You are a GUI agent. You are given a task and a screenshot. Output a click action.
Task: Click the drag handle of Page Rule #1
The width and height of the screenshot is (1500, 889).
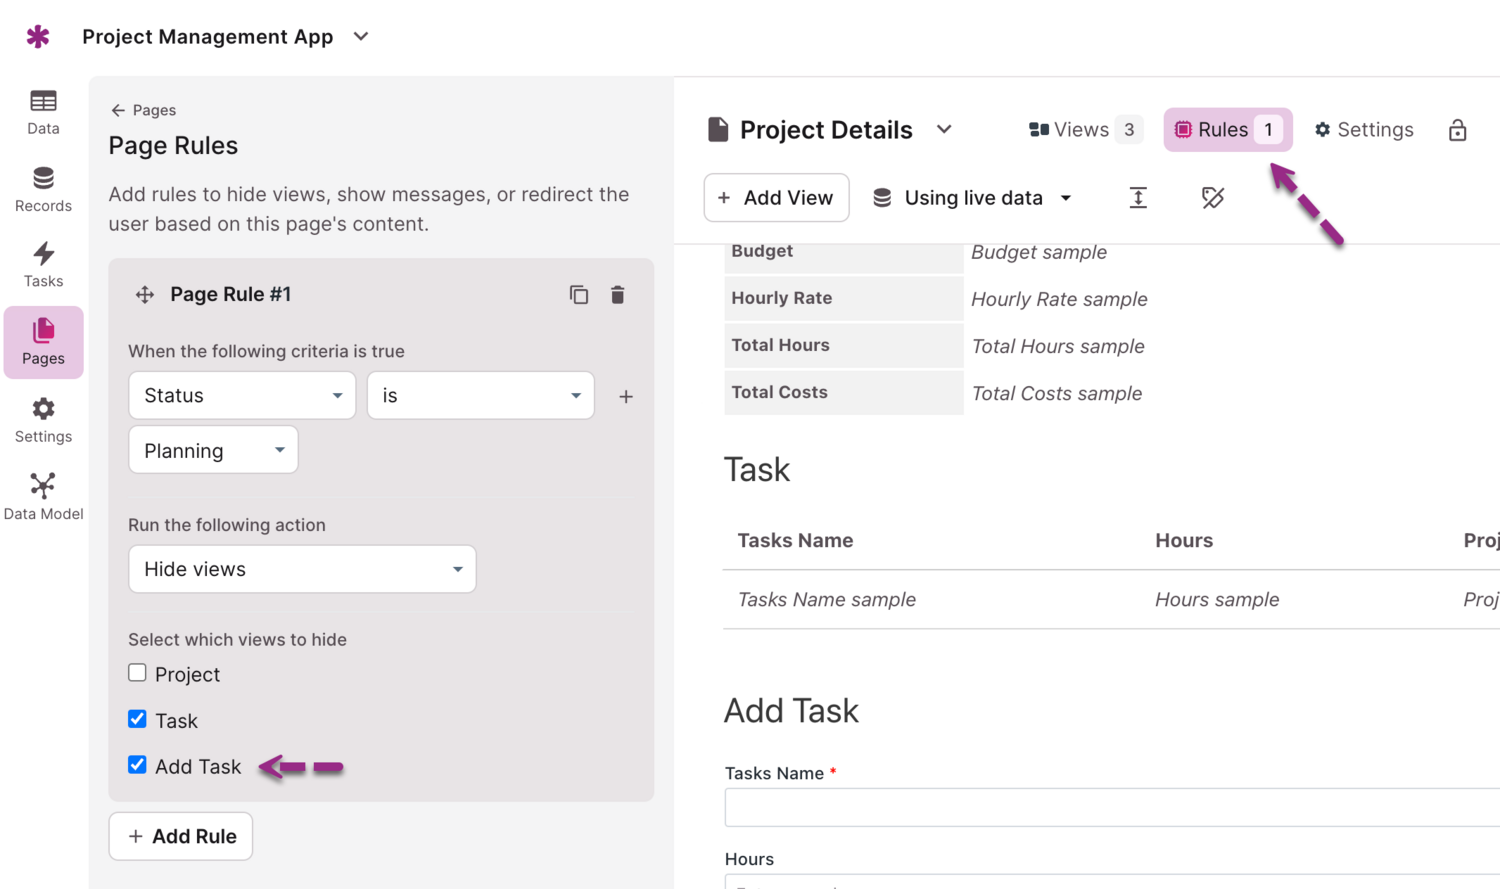coord(145,295)
